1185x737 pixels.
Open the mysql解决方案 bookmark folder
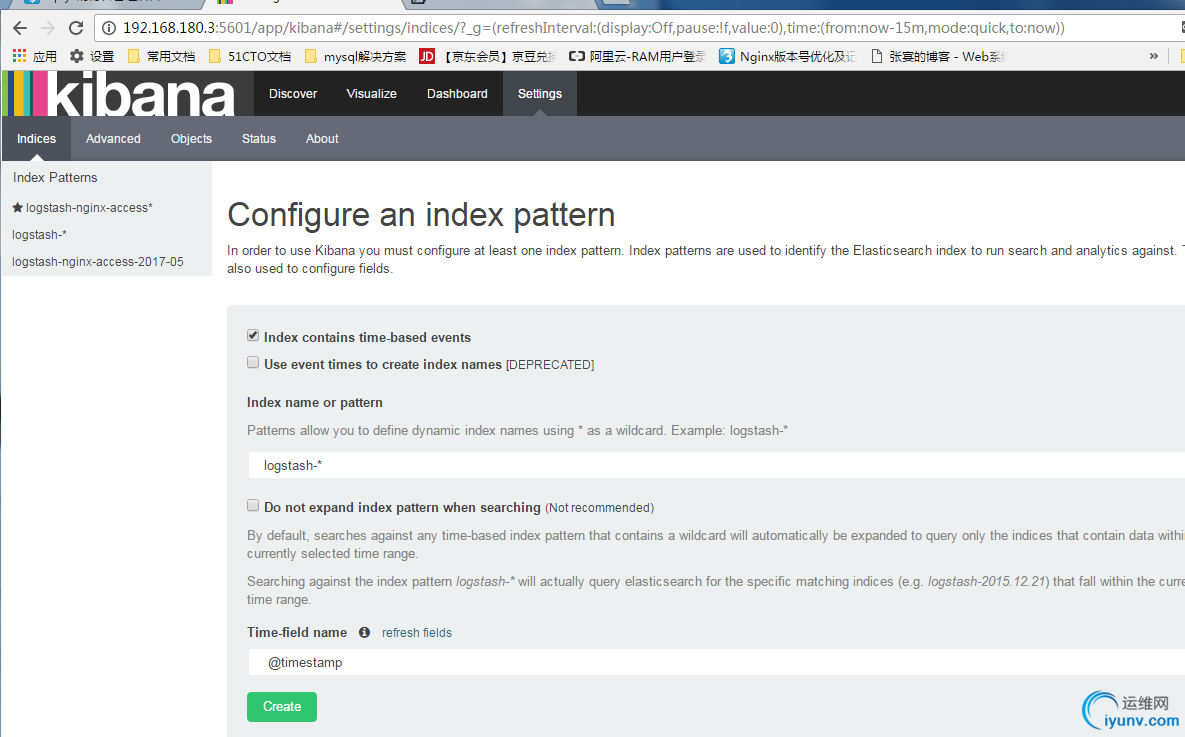tap(355, 56)
